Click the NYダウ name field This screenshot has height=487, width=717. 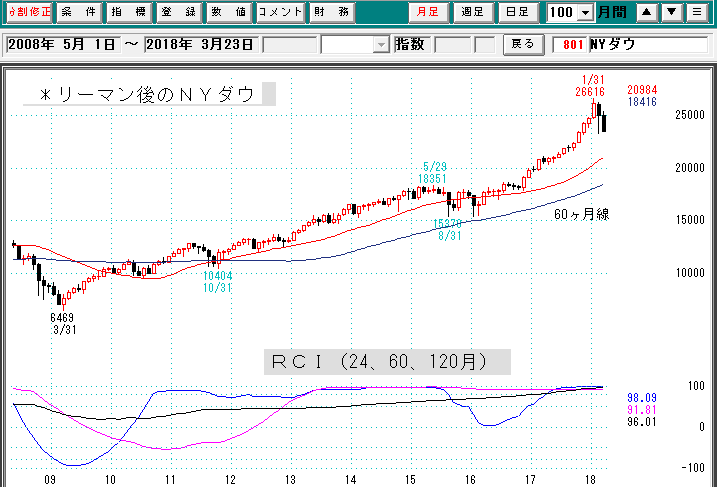point(648,45)
